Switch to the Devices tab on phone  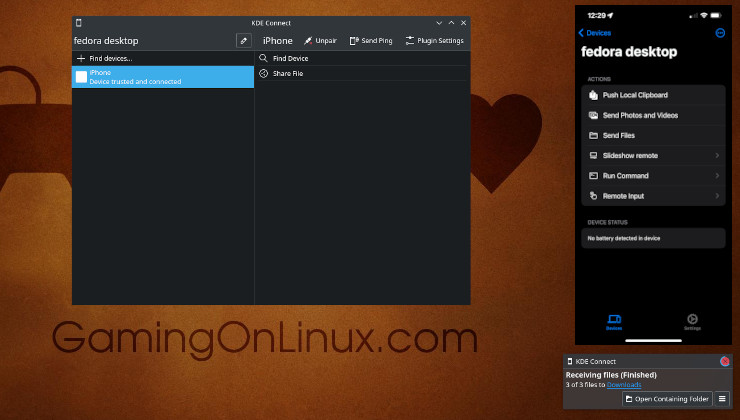pyautogui.click(x=614, y=322)
